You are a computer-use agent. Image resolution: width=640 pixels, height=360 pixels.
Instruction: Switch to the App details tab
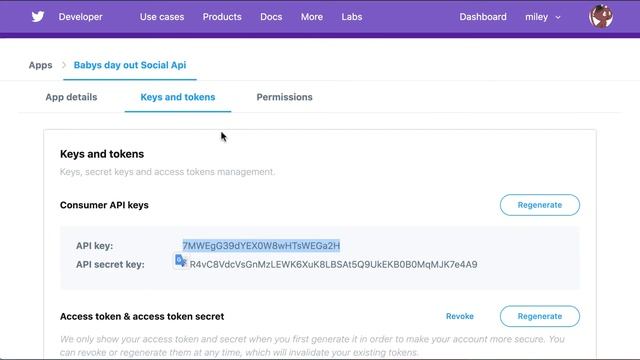click(x=71, y=97)
